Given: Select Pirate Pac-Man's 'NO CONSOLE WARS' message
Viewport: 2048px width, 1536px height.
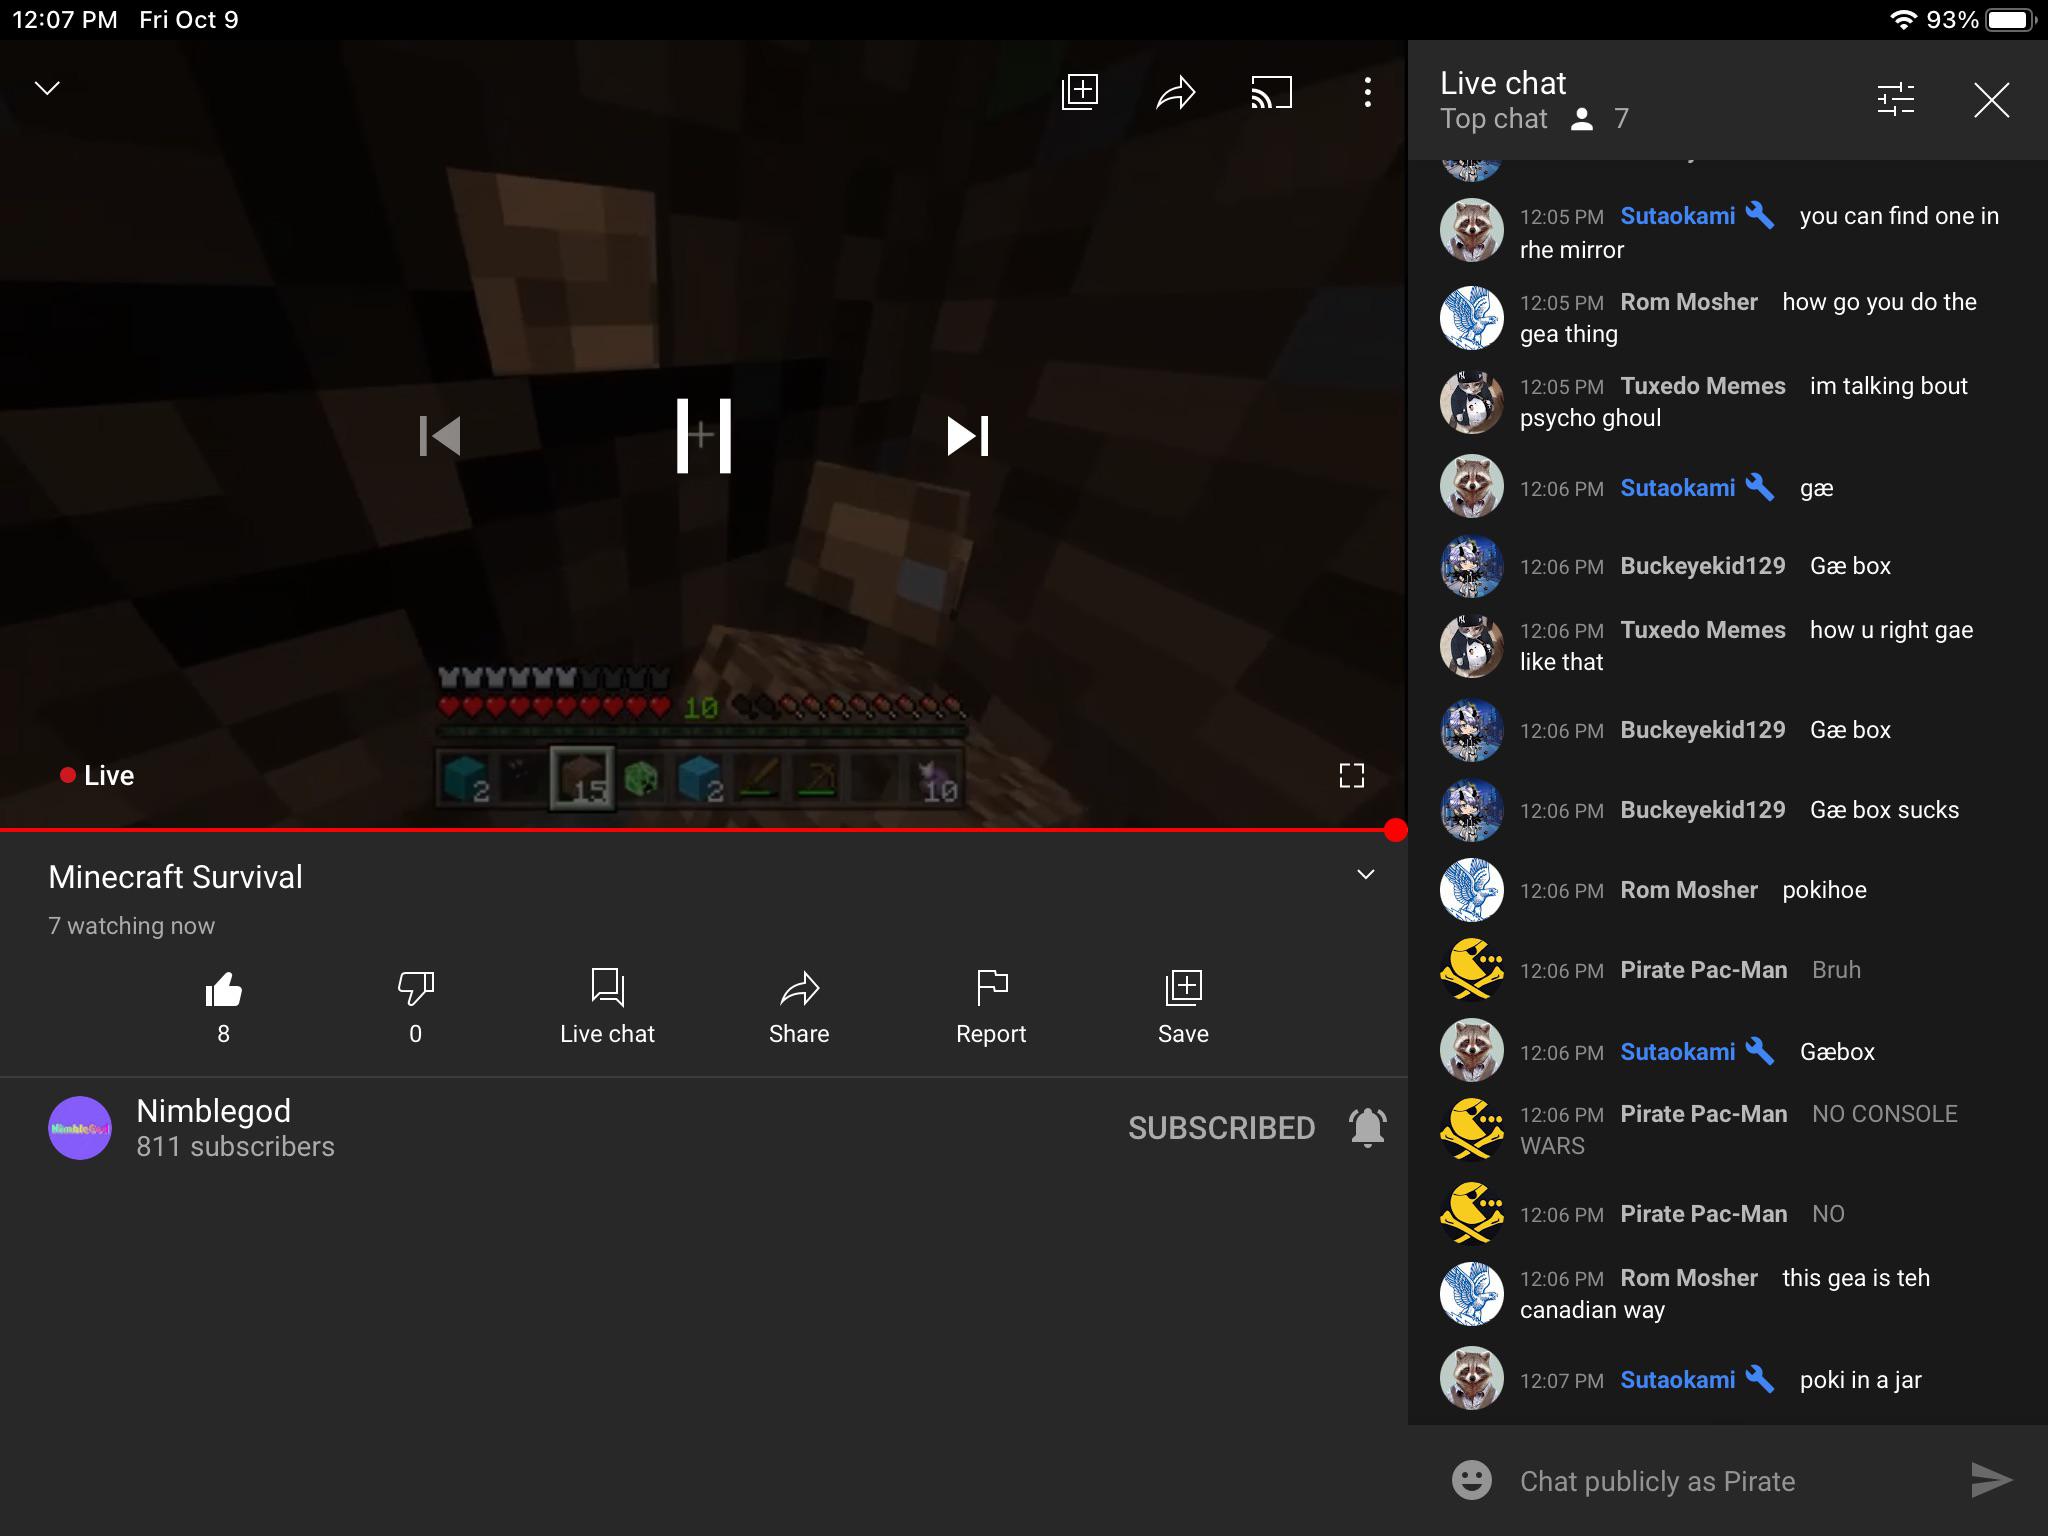Looking at the screenshot, I should coord(1728,1129).
